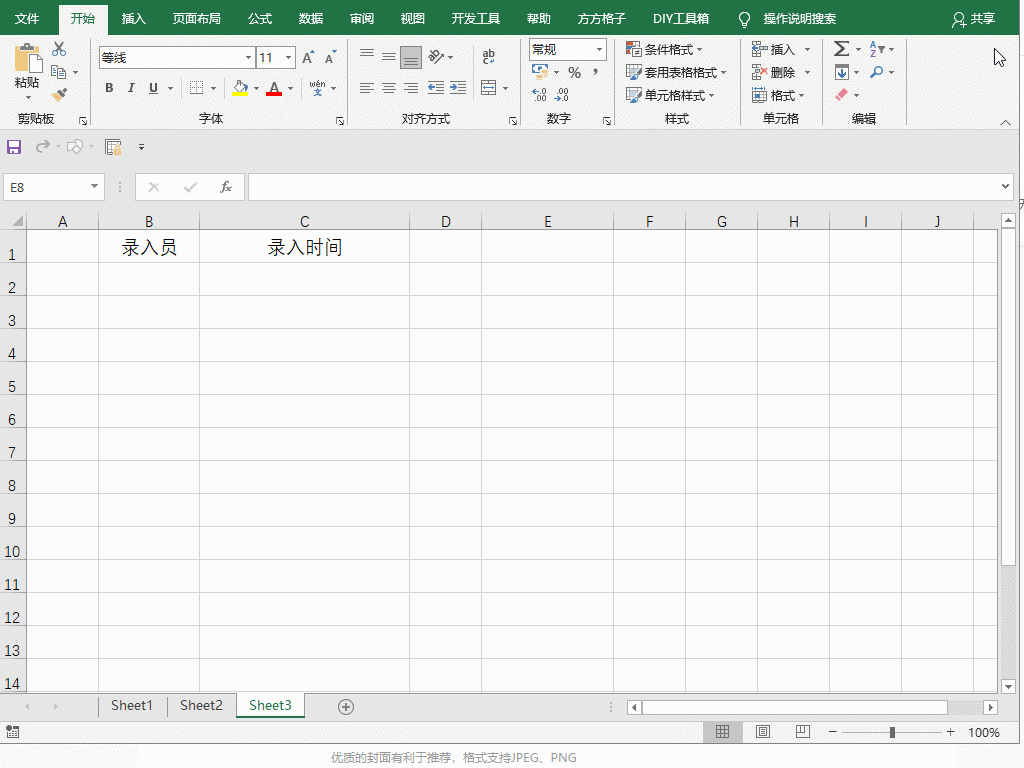This screenshot has height=768, width=1024.
Task: Save the workbook using the floppy icon
Action: click(14, 147)
